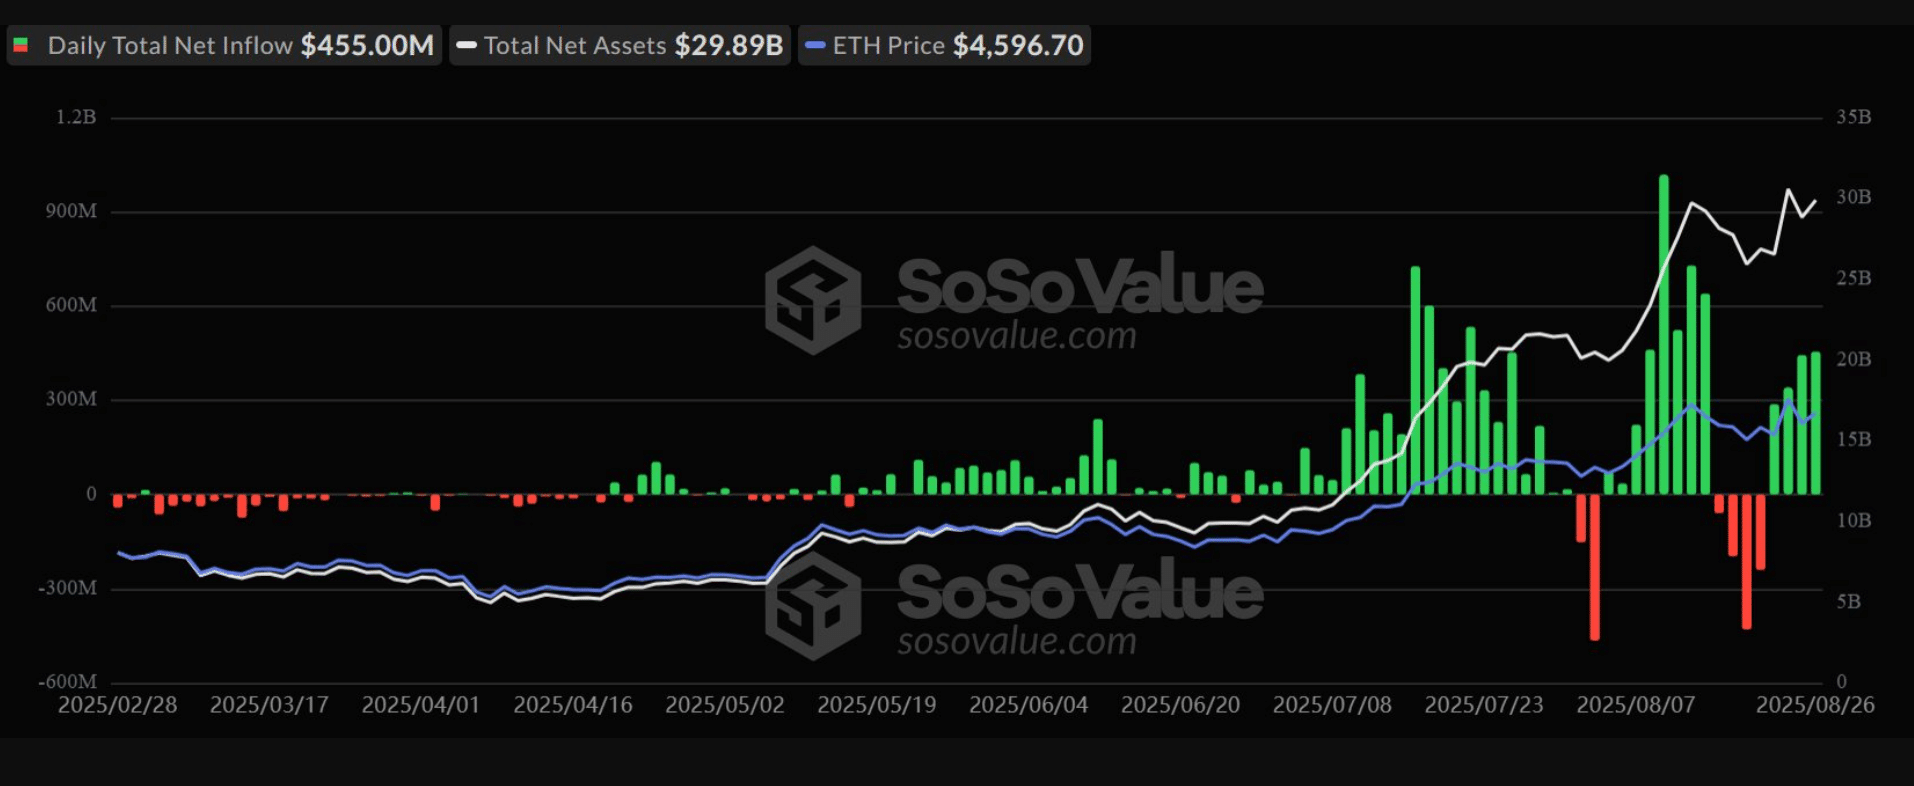Click the red-green Daily Net Inflow legend icon
The height and width of the screenshot is (786, 1914).
20,46
